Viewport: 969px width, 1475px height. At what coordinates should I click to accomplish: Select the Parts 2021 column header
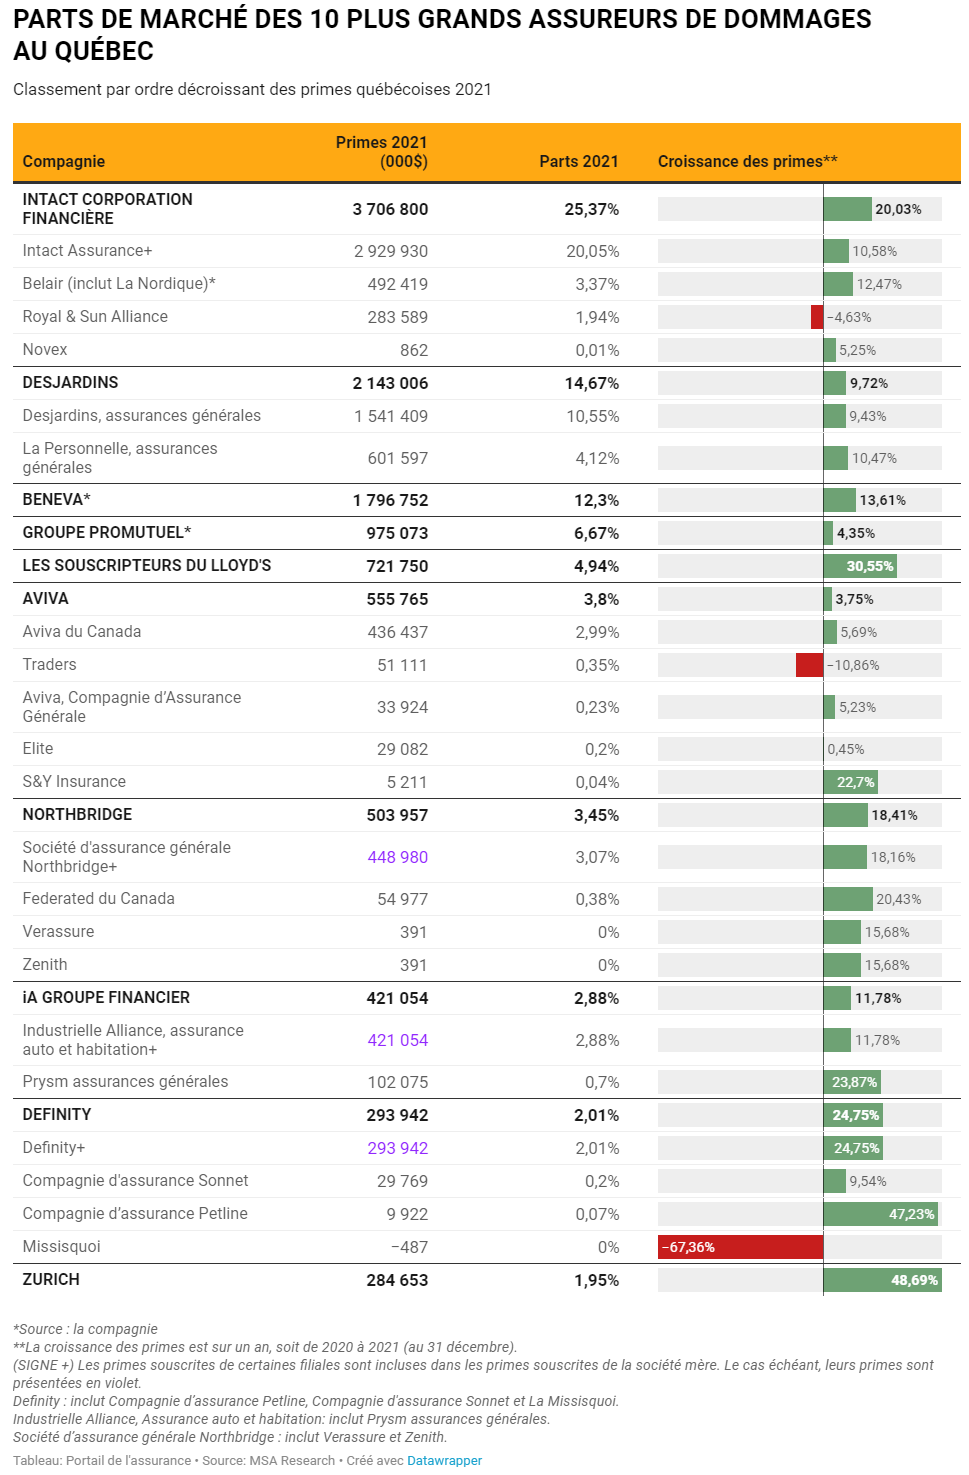[578, 161]
